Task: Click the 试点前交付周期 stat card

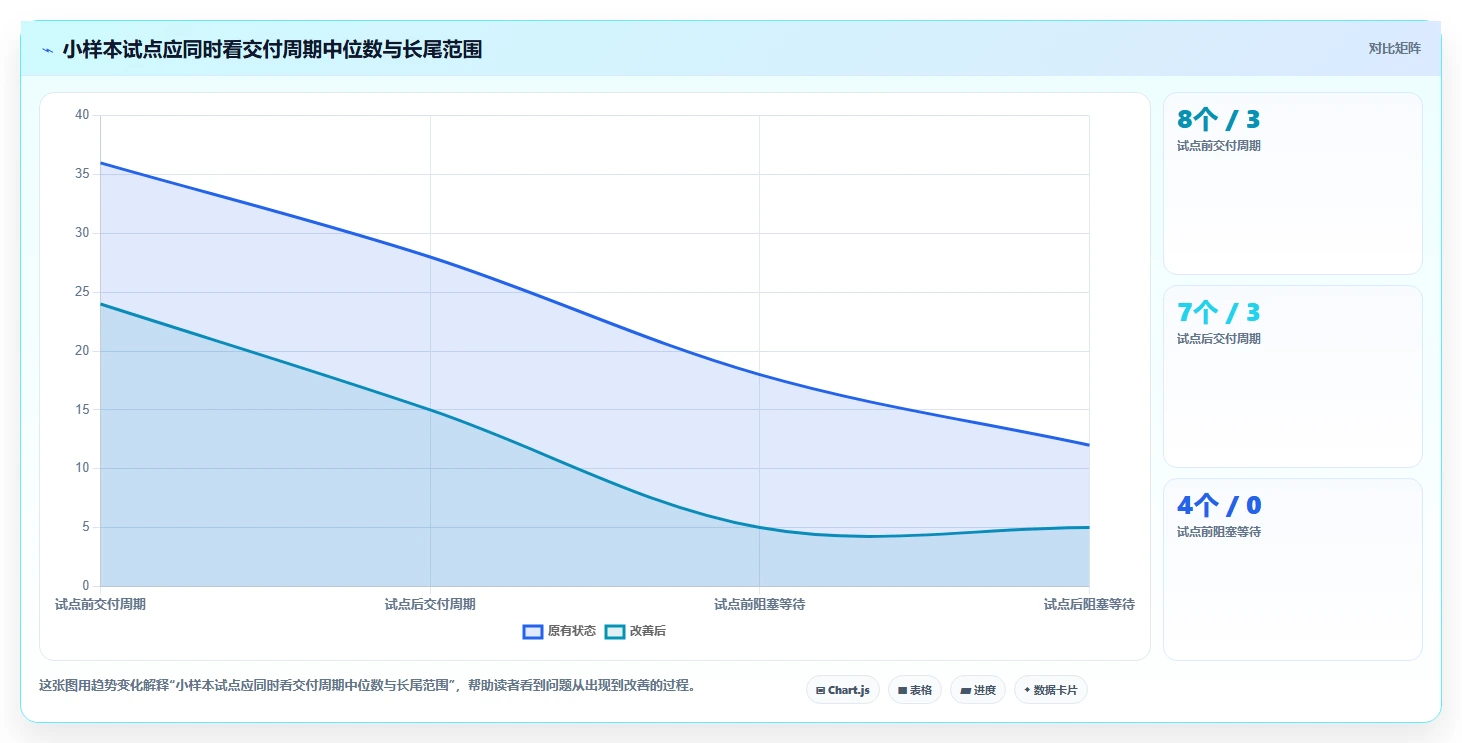Action: (x=1292, y=183)
